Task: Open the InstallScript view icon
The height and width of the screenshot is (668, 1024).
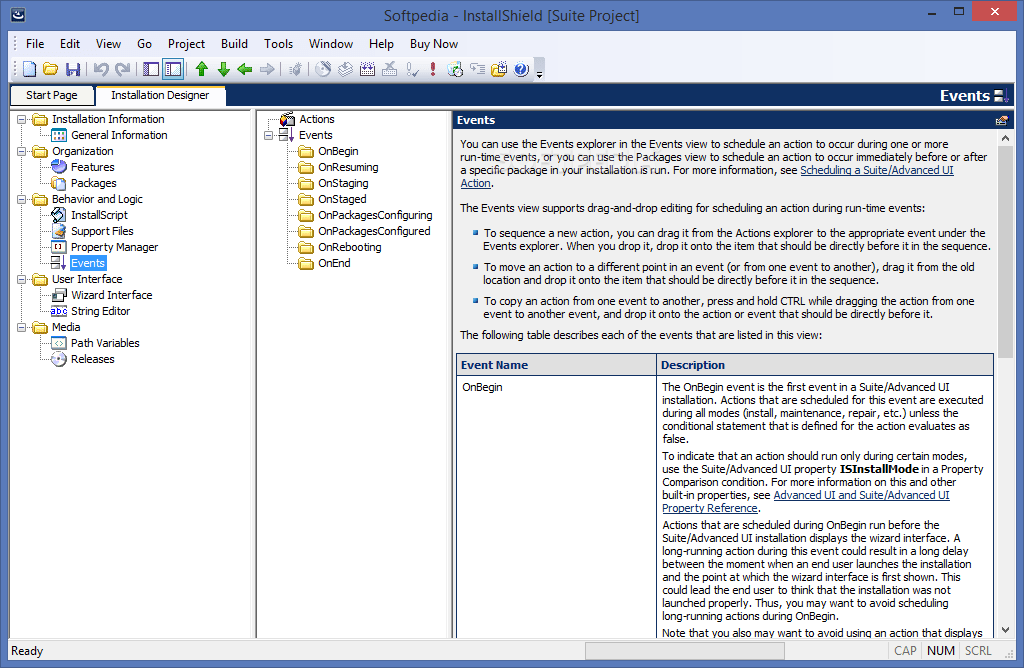Action: (59, 215)
